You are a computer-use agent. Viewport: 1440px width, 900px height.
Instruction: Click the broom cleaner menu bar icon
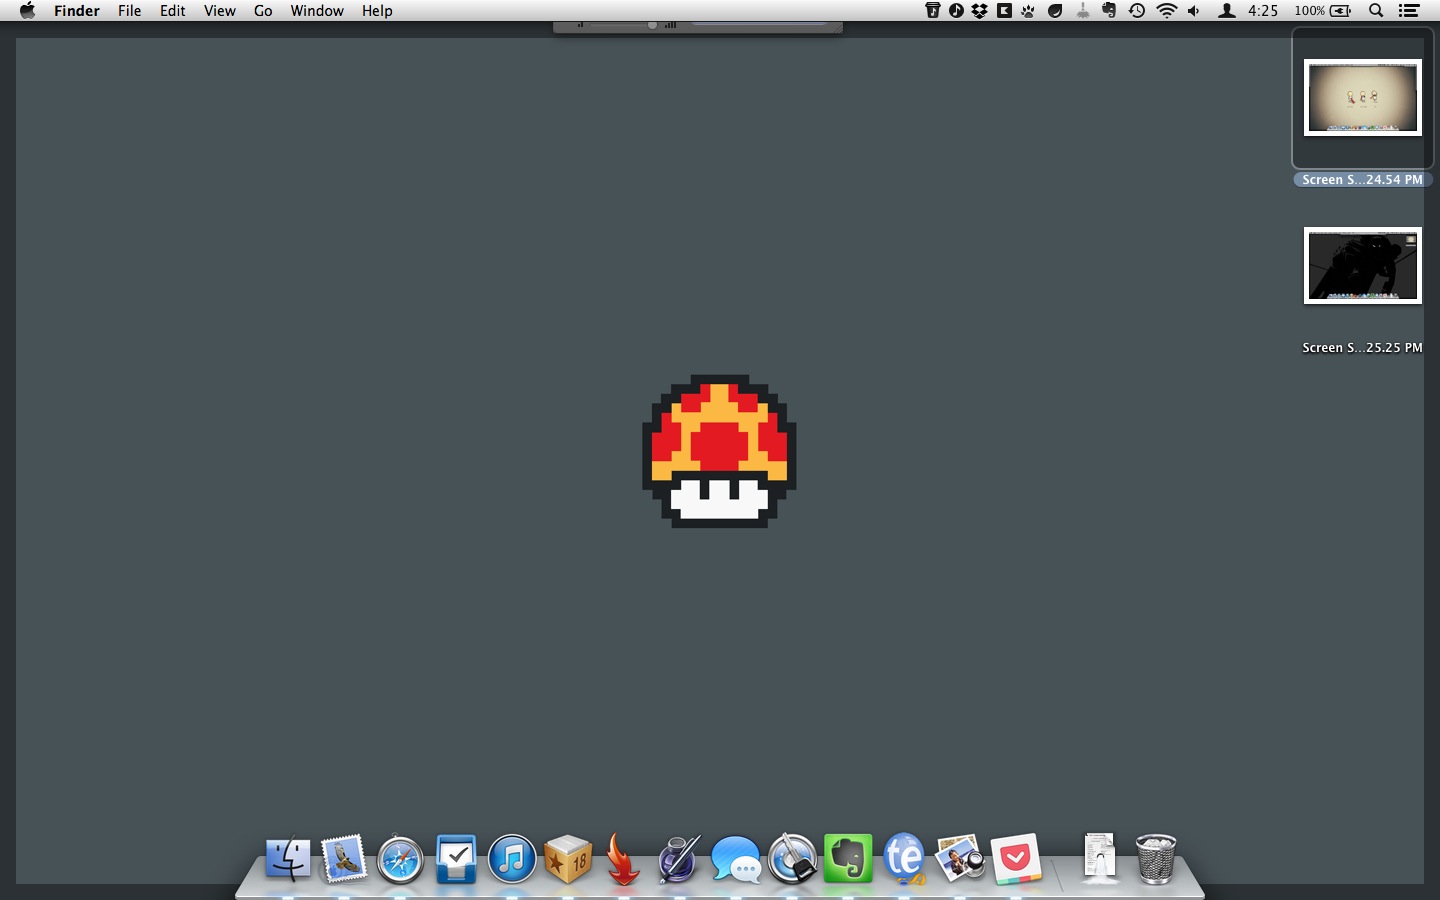[1083, 11]
